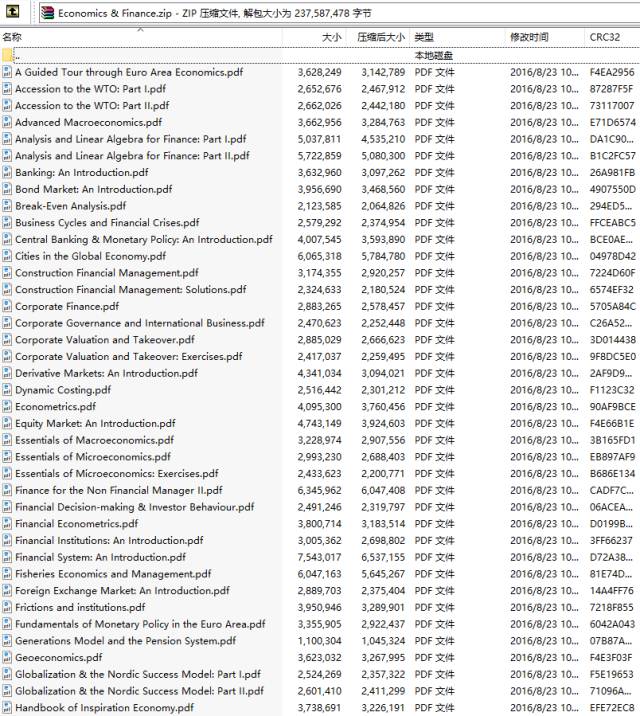Select PDF icon of Construction Financial Management.pdf

click(7, 273)
